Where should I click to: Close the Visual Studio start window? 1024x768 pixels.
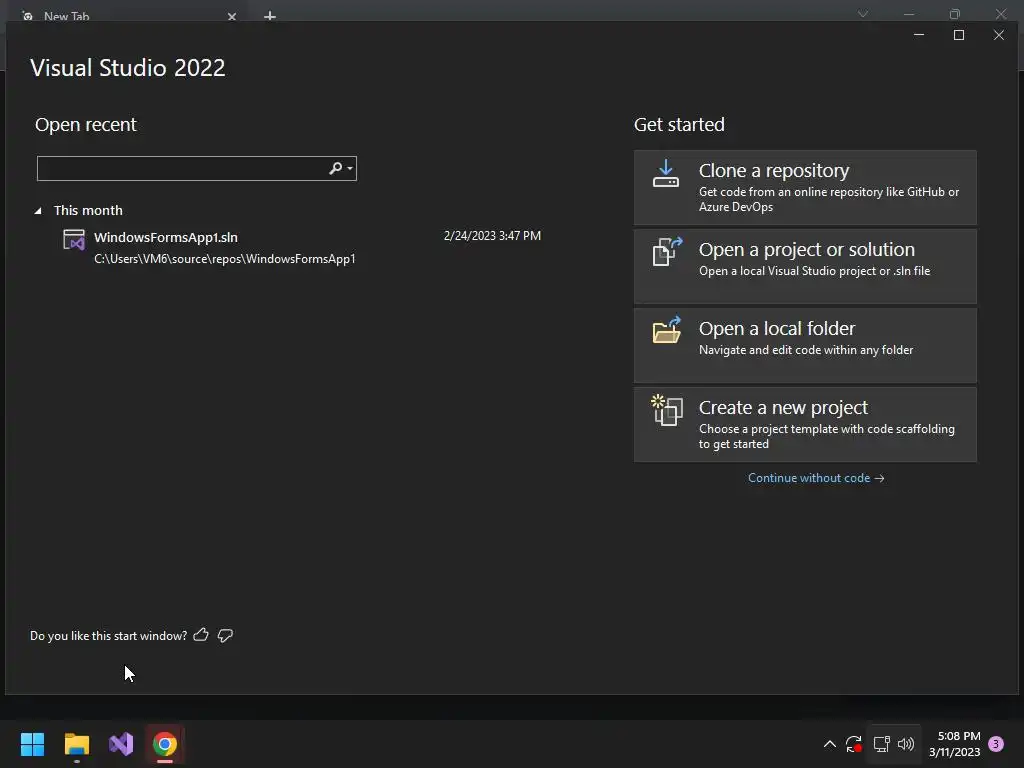click(x=999, y=35)
